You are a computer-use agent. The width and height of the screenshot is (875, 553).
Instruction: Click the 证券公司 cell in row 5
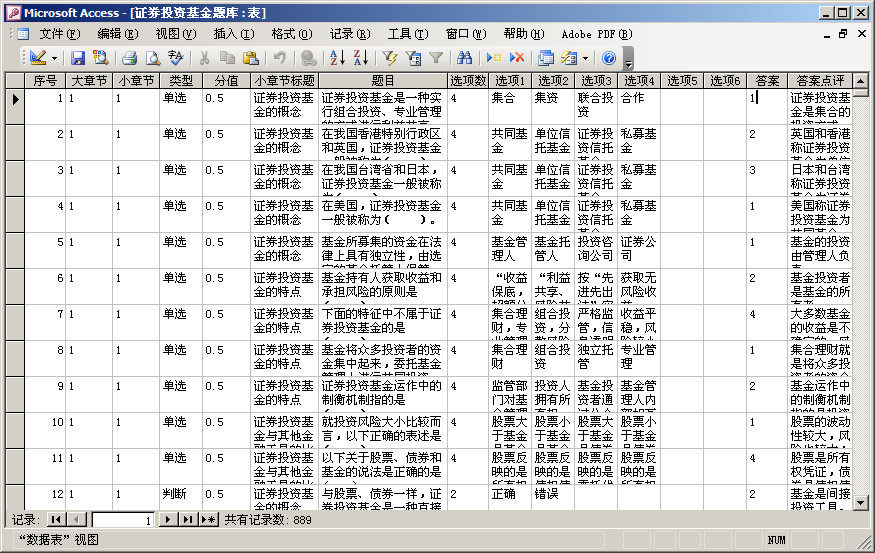tap(638, 250)
